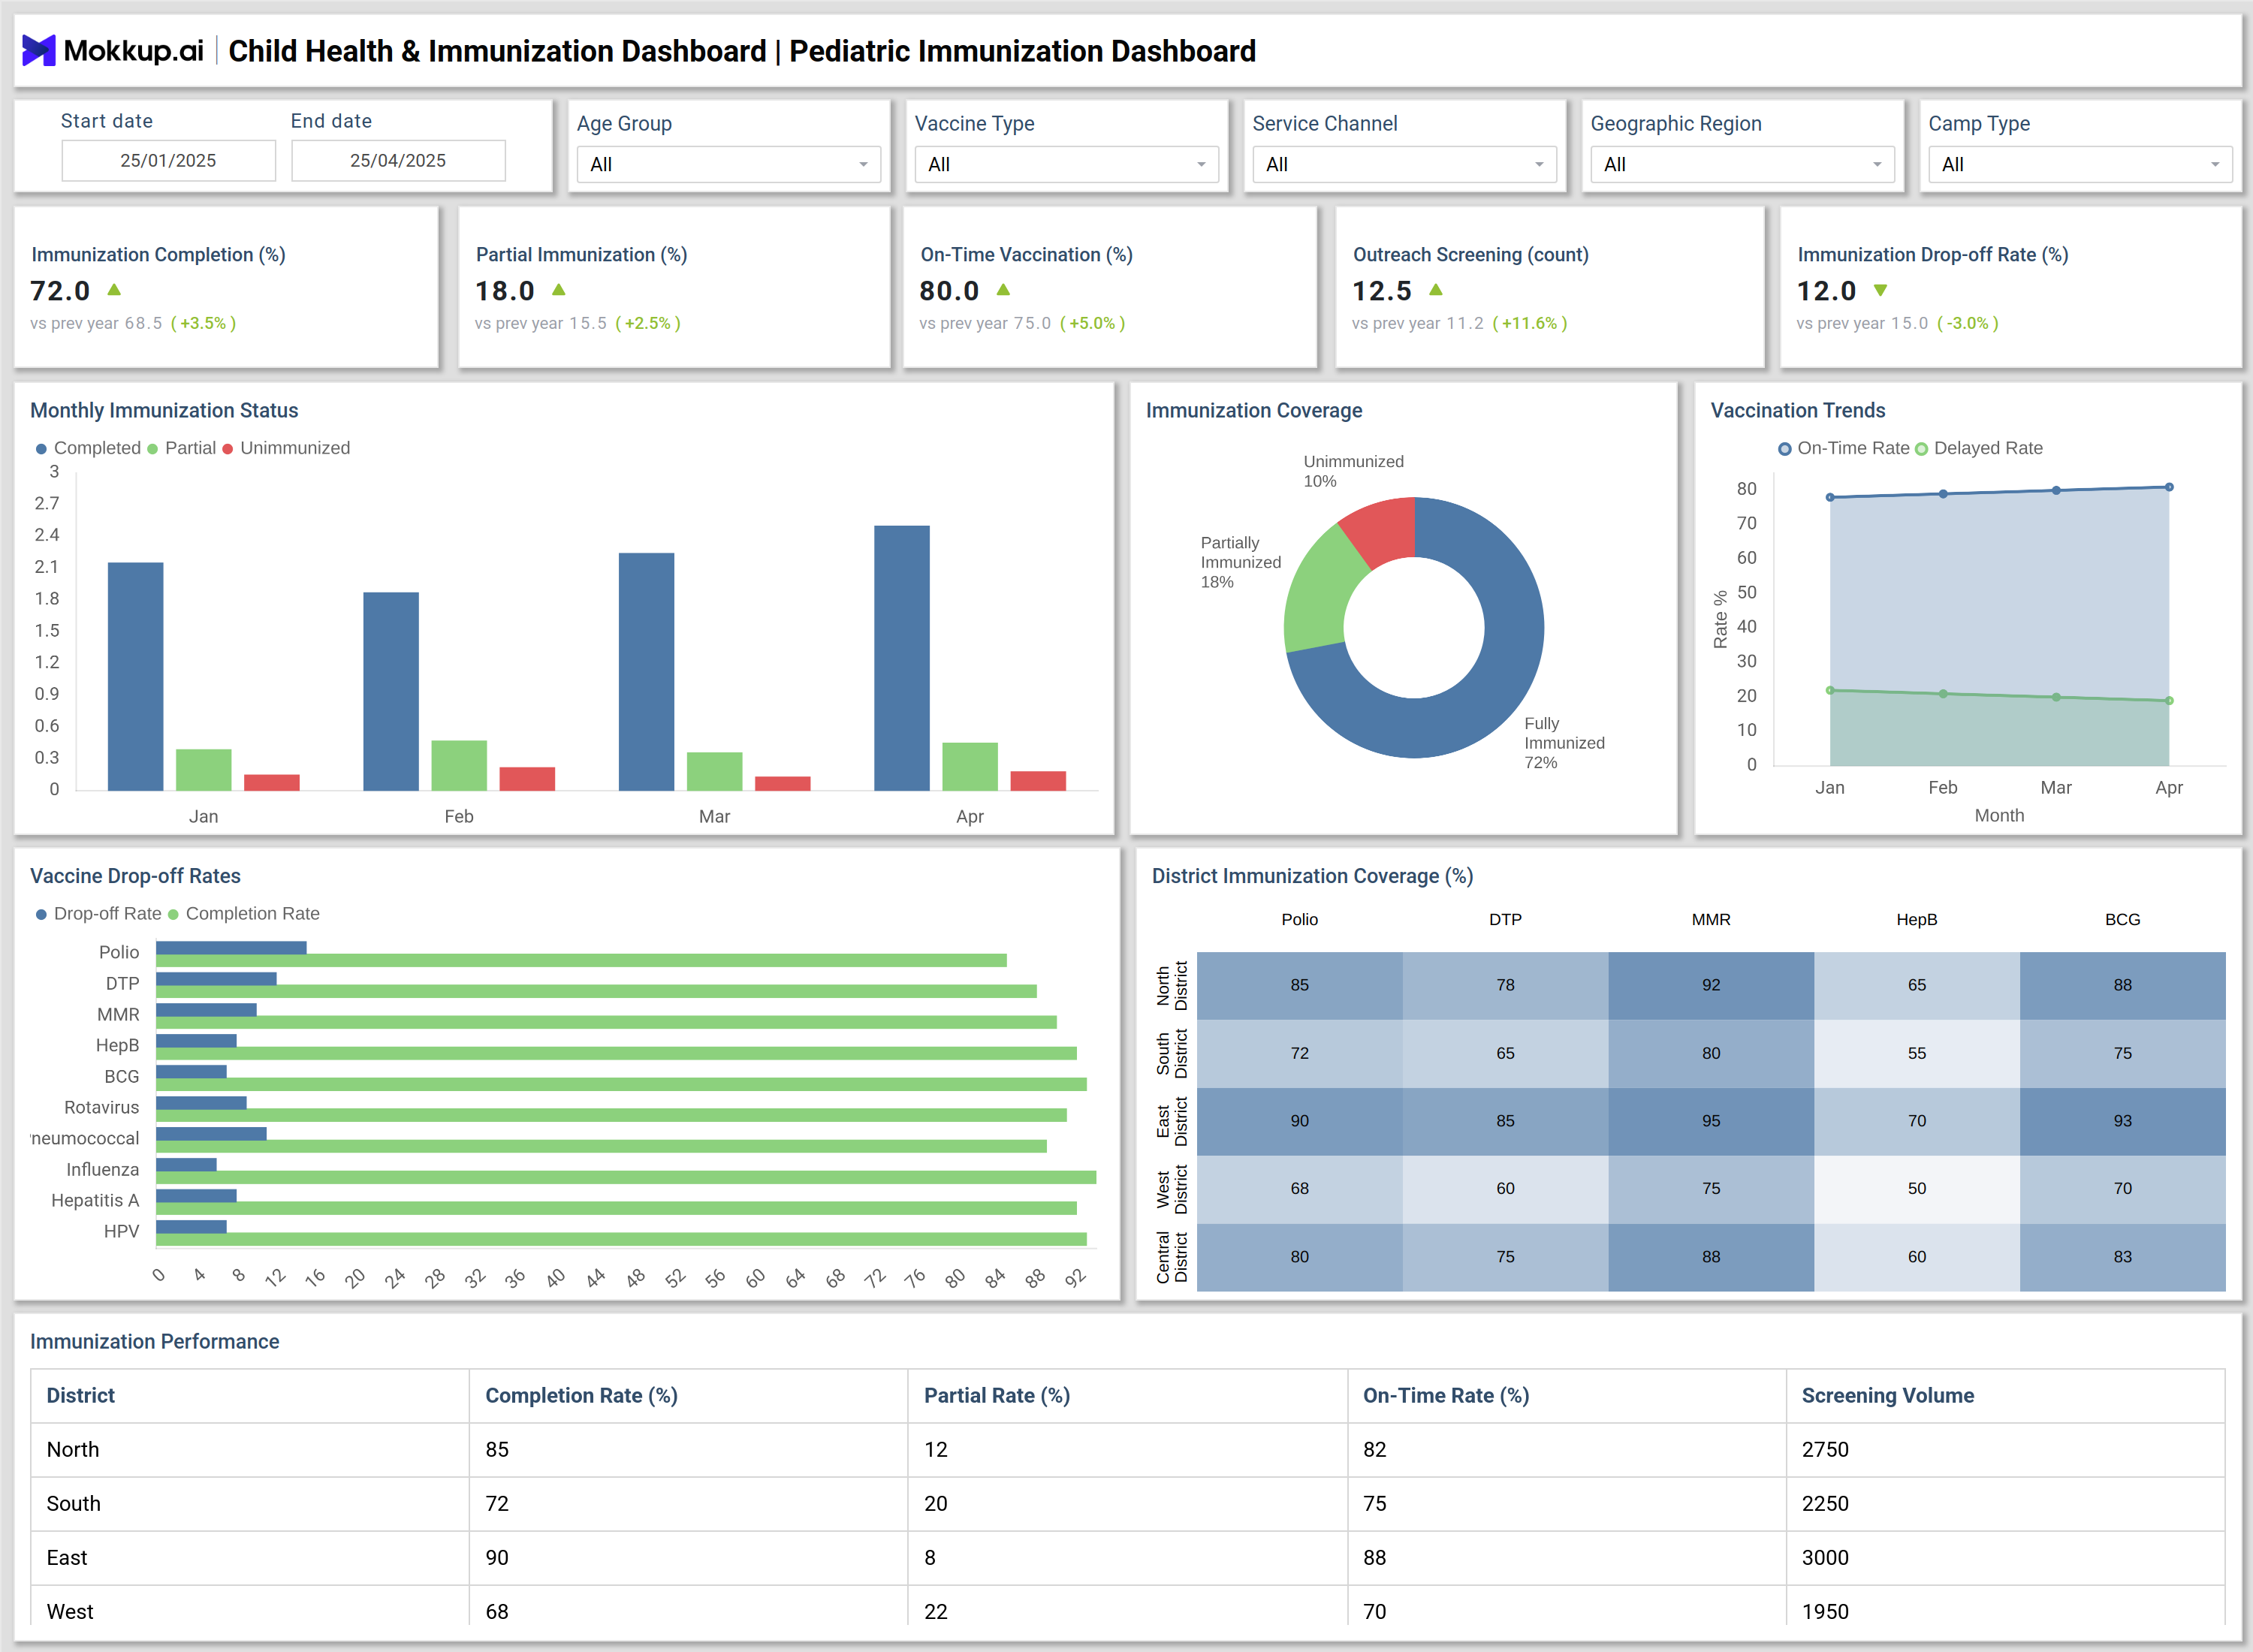This screenshot has width=2253, height=1652.
Task: Click the West District HepB cell 50
Action: pyautogui.click(x=1917, y=1189)
